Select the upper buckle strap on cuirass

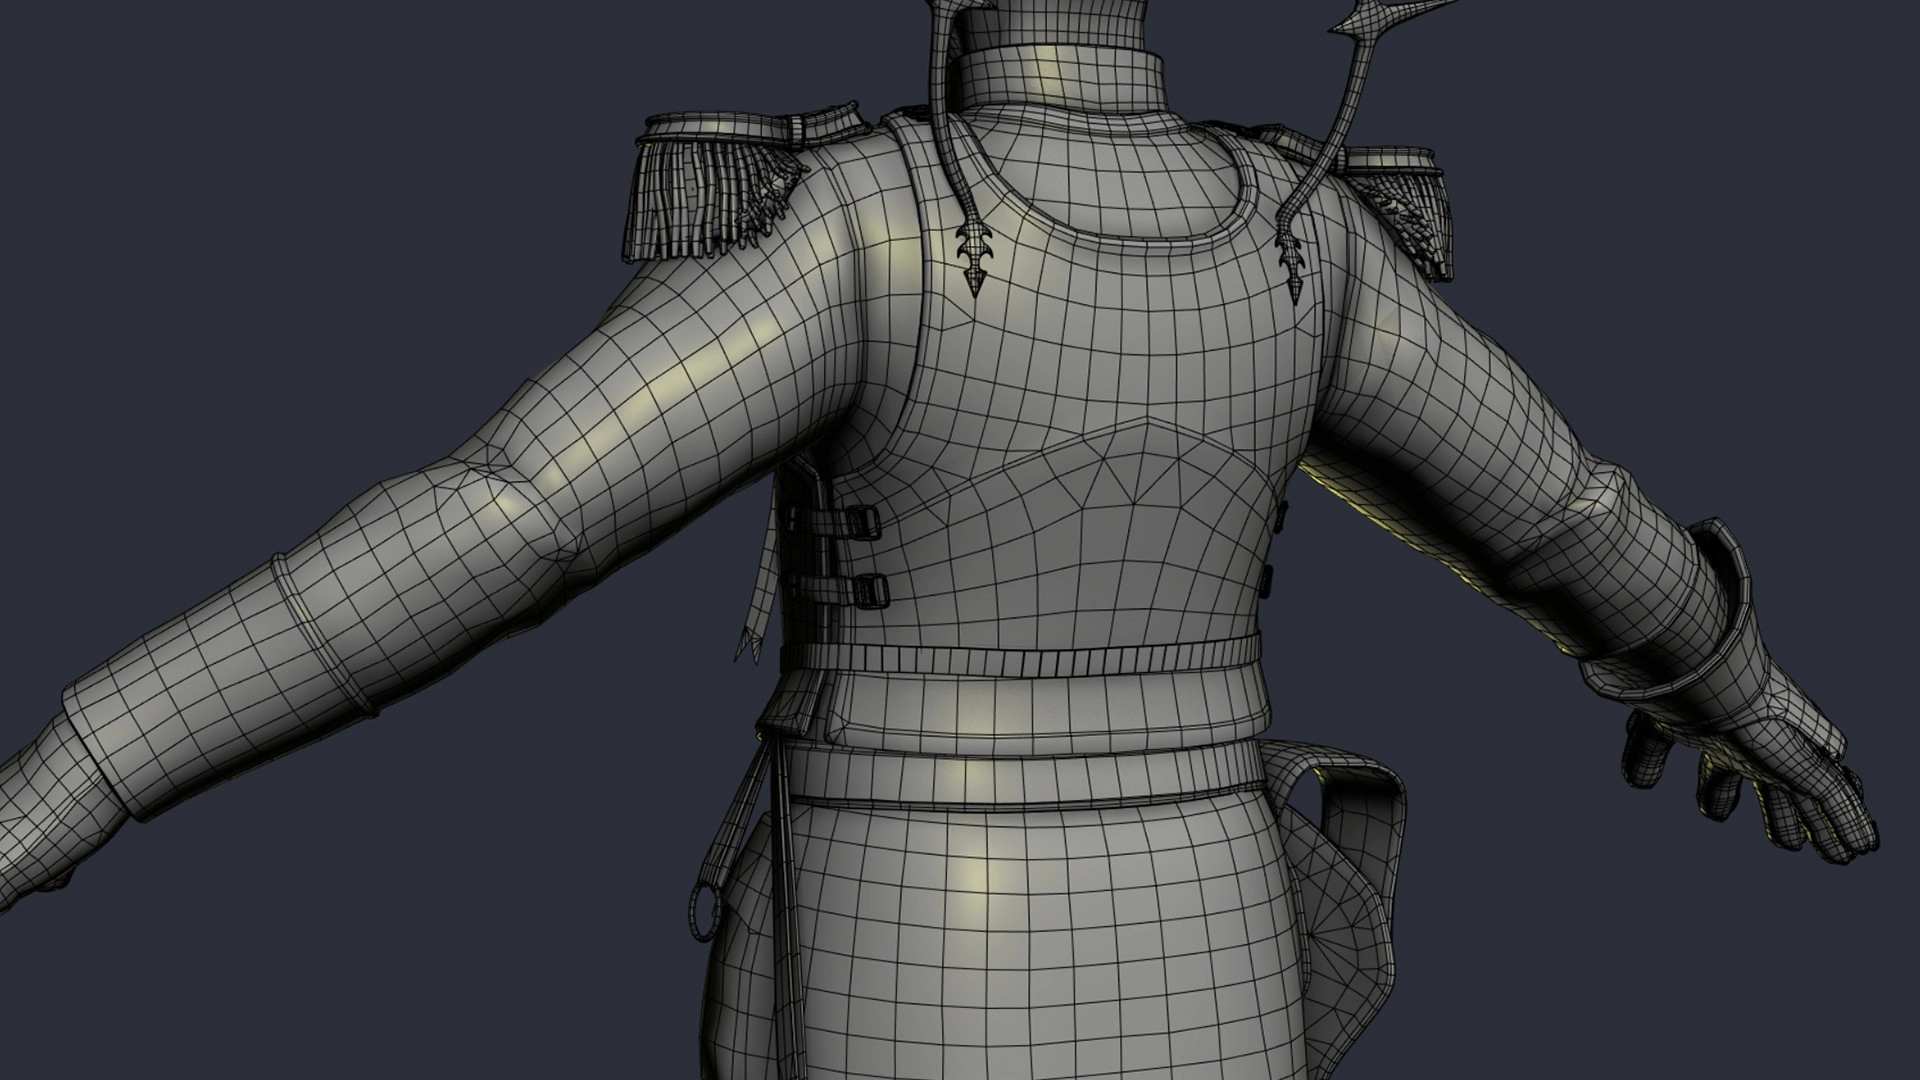point(838,521)
